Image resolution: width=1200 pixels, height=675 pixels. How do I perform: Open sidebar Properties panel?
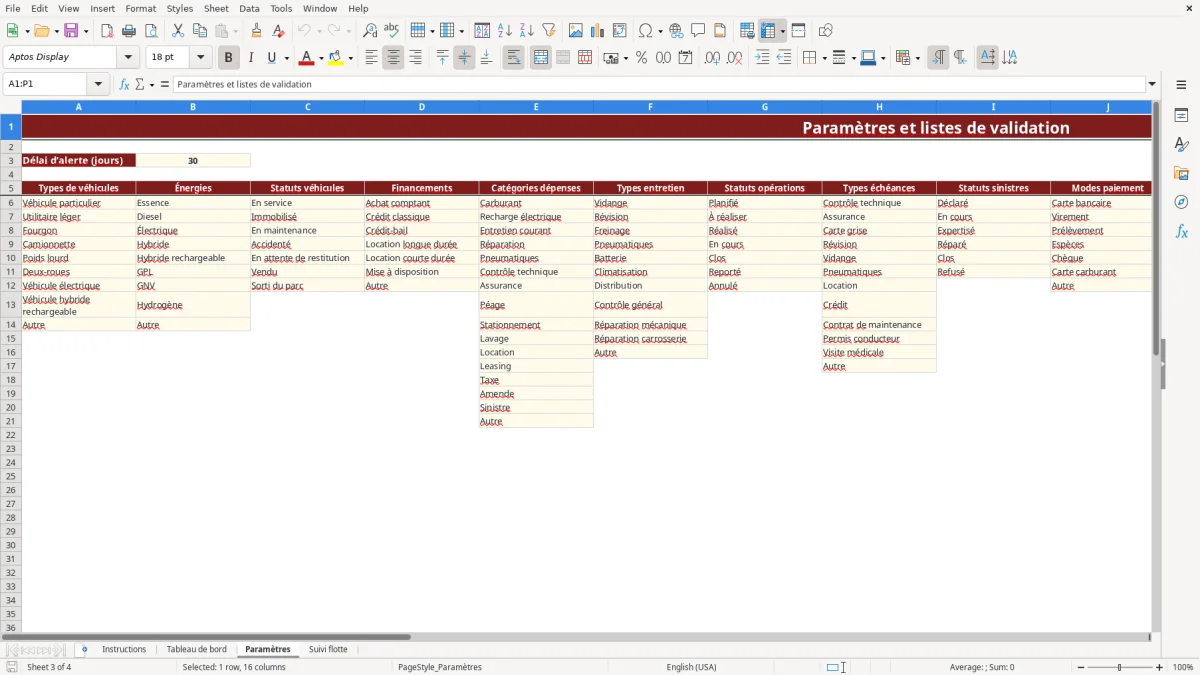click(1181, 116)
